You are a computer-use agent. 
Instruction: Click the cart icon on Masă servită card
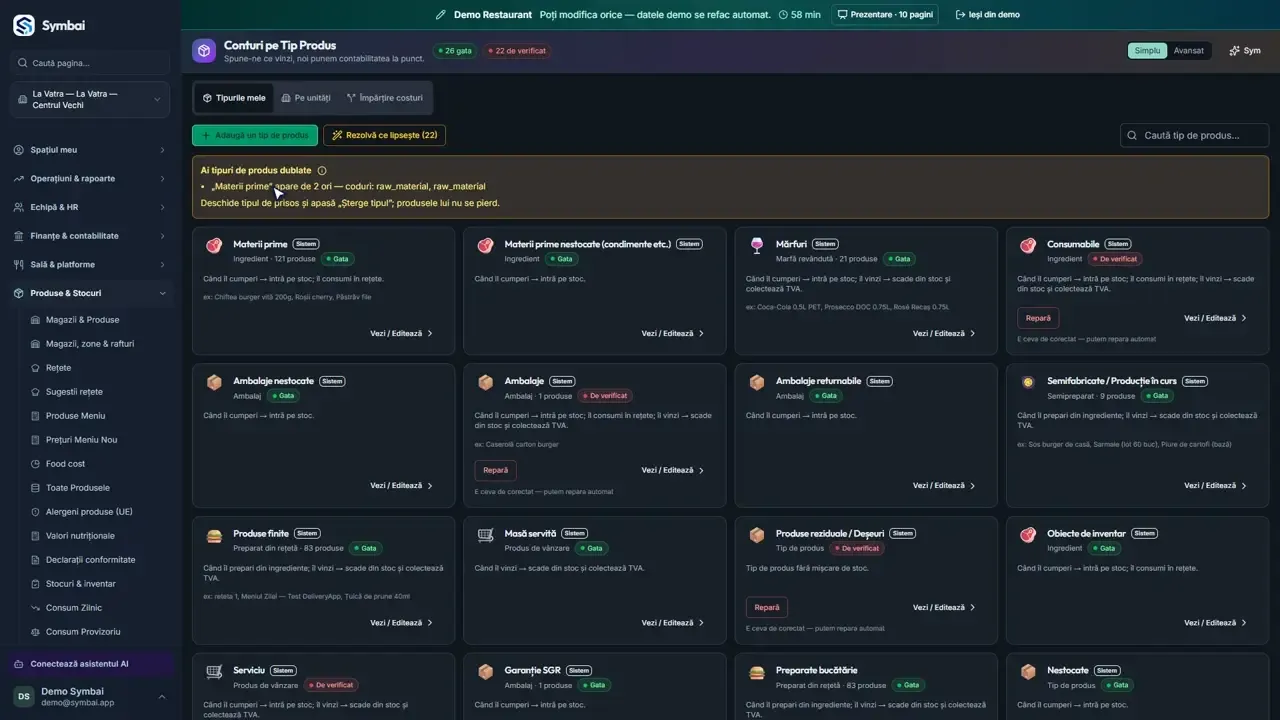485,535
